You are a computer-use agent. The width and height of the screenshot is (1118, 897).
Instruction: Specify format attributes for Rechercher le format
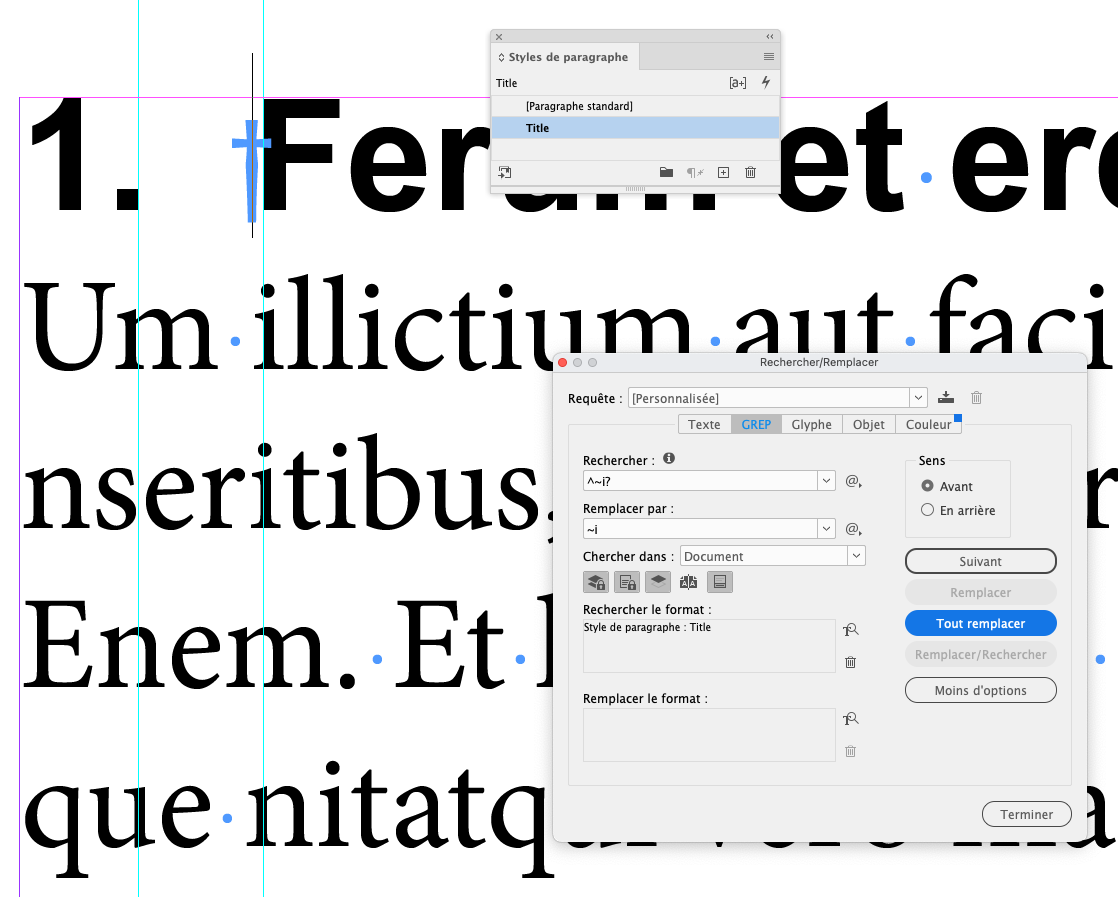pyautogui.click(x=849, y=629)
